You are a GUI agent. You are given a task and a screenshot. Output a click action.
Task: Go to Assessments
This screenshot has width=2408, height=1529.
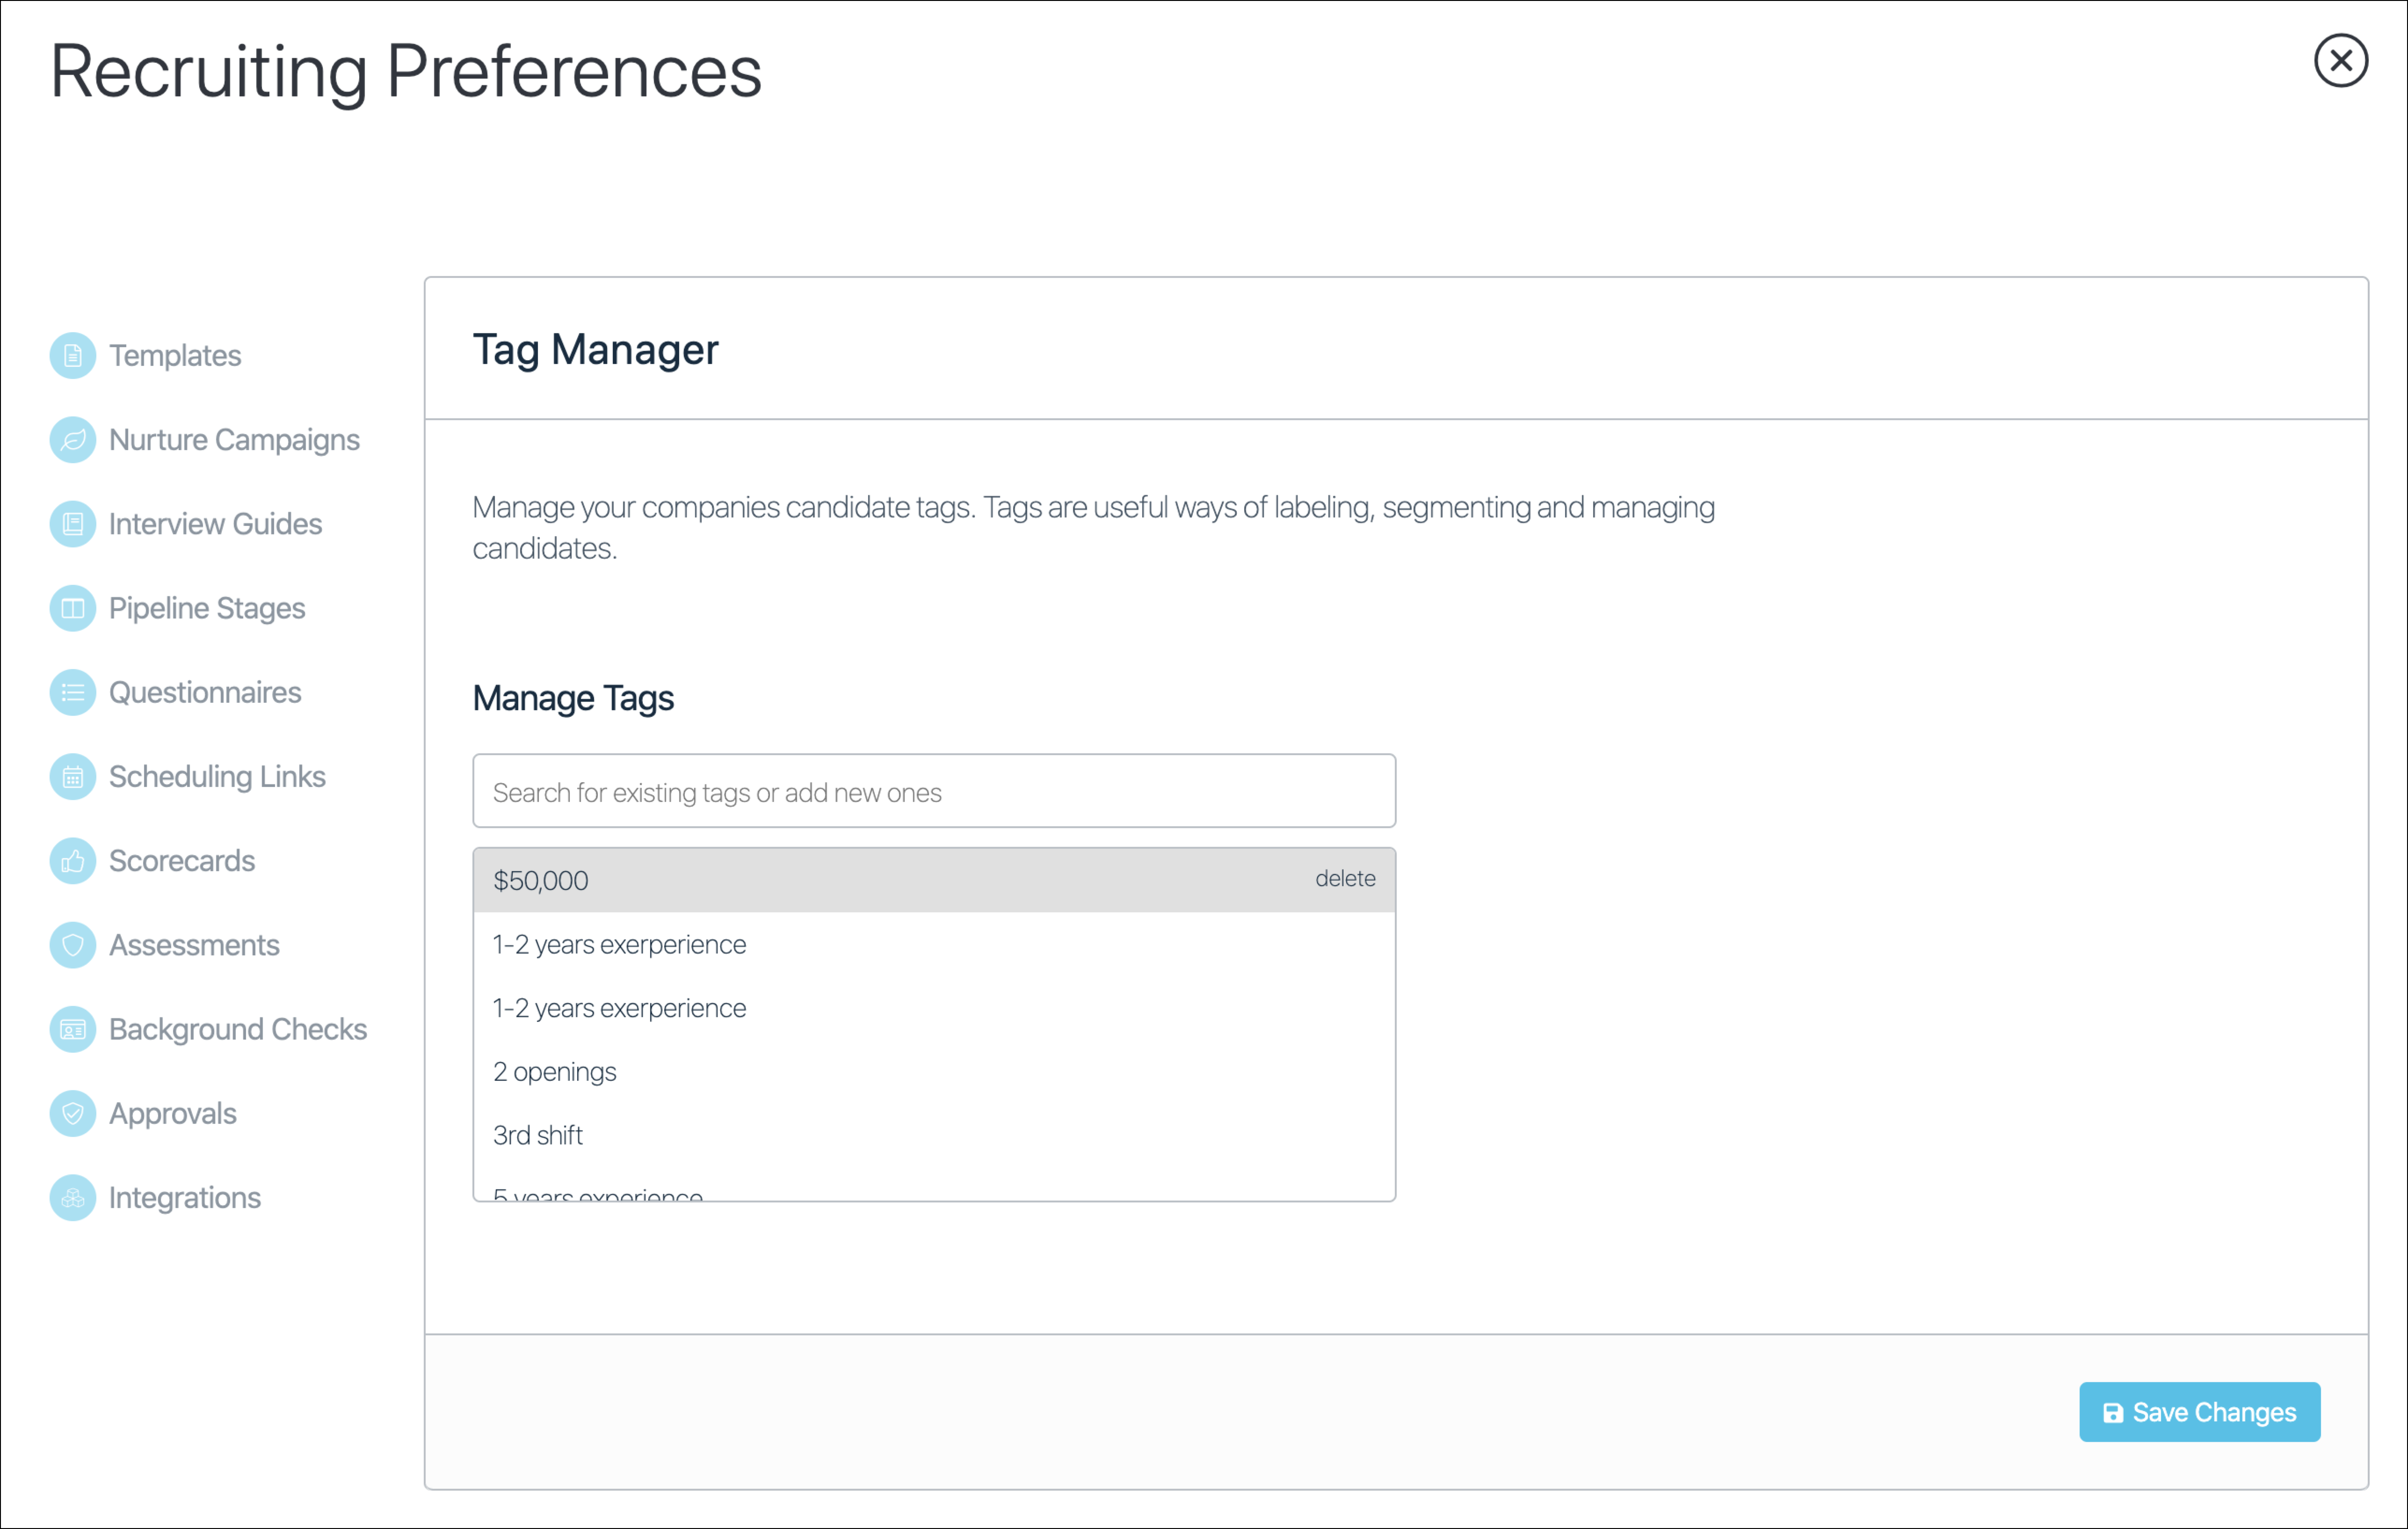[194, 945]
